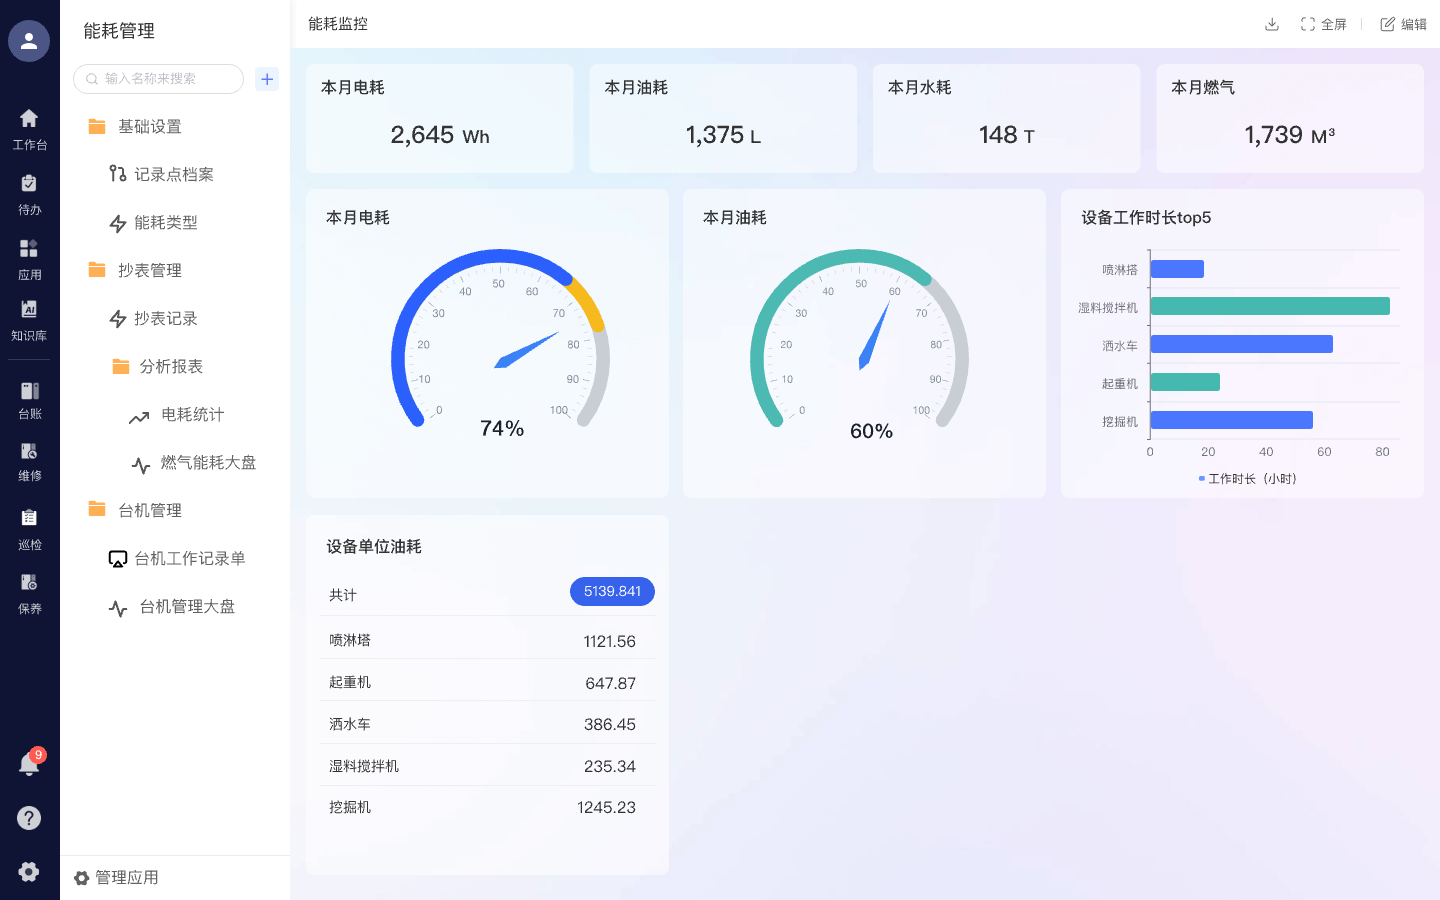Image resolution: width=1440 pixels, height=900 pixels.
Task: Click the 编辑 edit button
Action: [x=1404, y=23]
